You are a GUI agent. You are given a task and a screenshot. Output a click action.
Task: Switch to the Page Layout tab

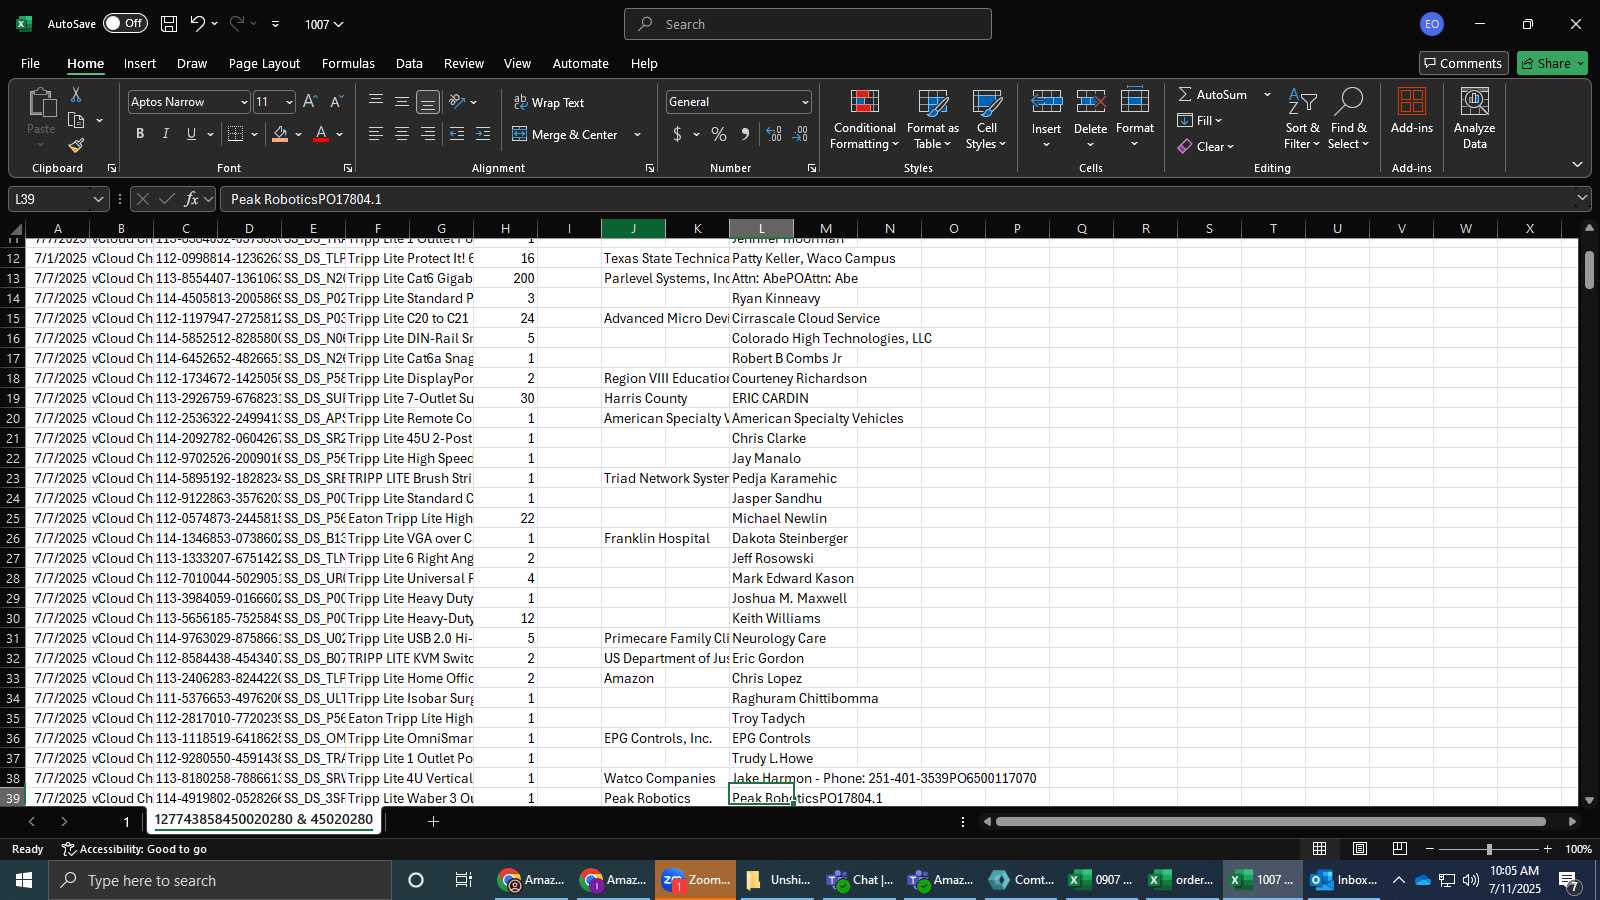[x=264, y=63]
